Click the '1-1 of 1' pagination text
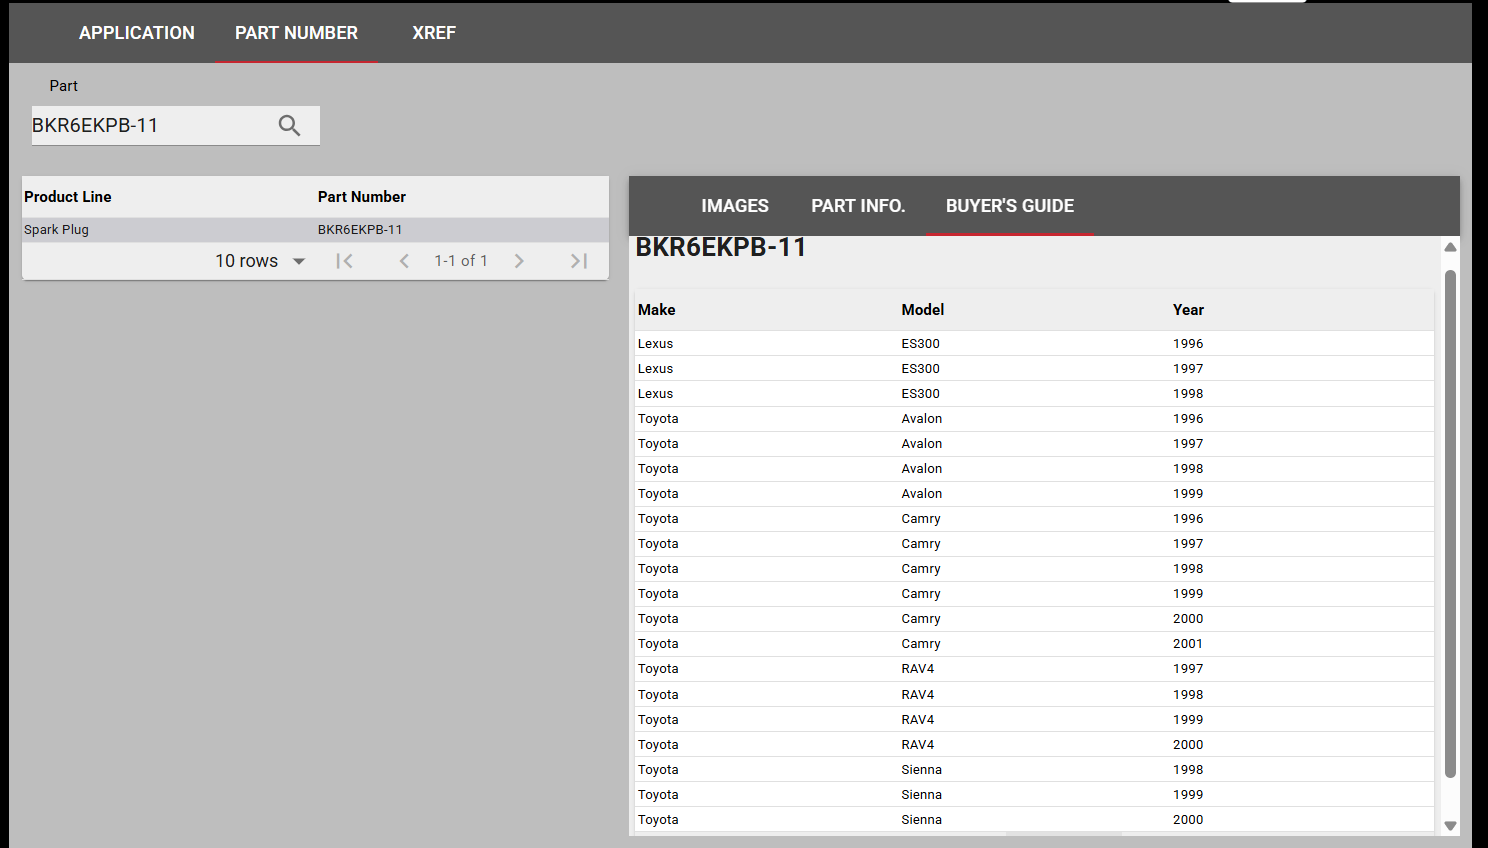Screen dimensions: 1488x848 [x=461, y=261]
